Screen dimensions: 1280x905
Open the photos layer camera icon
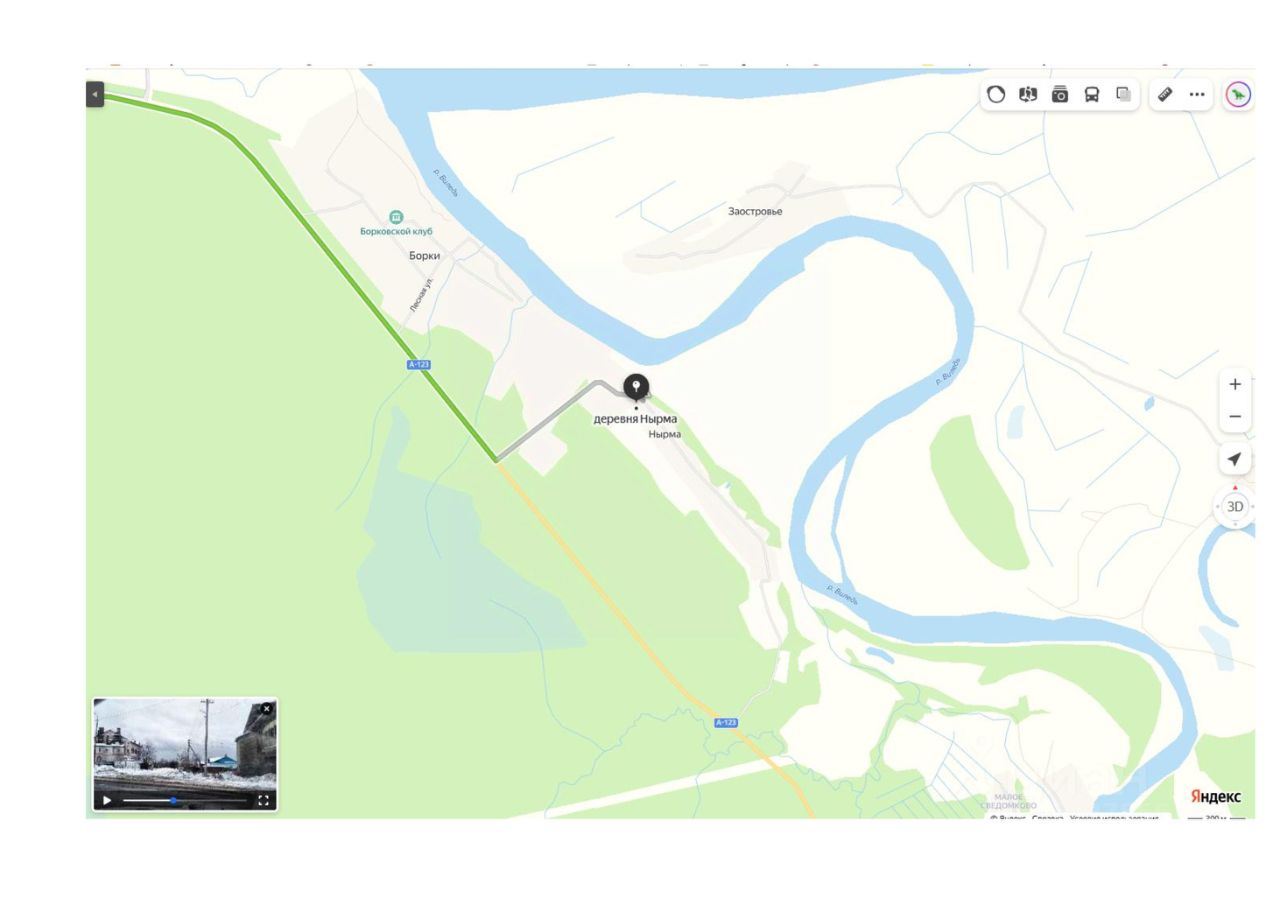(x=1060, y=94)
